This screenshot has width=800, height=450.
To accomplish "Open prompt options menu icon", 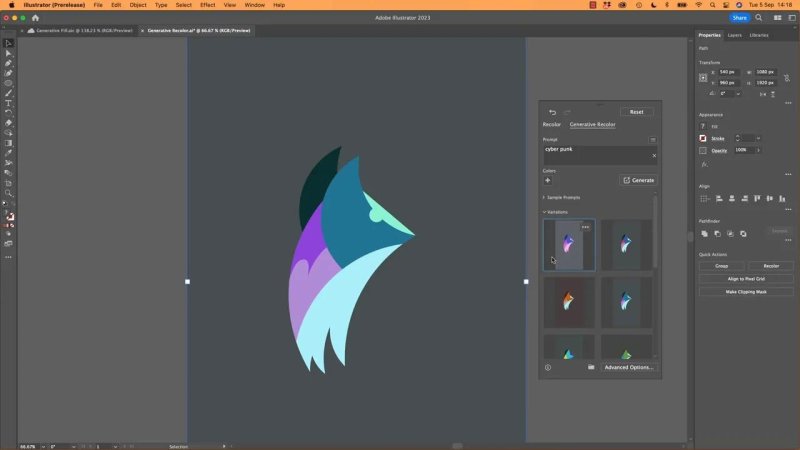I will tap(653, 140).
